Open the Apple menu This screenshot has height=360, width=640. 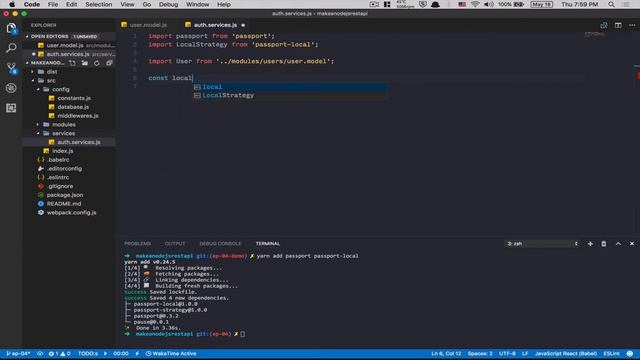[x=12, y=4]
